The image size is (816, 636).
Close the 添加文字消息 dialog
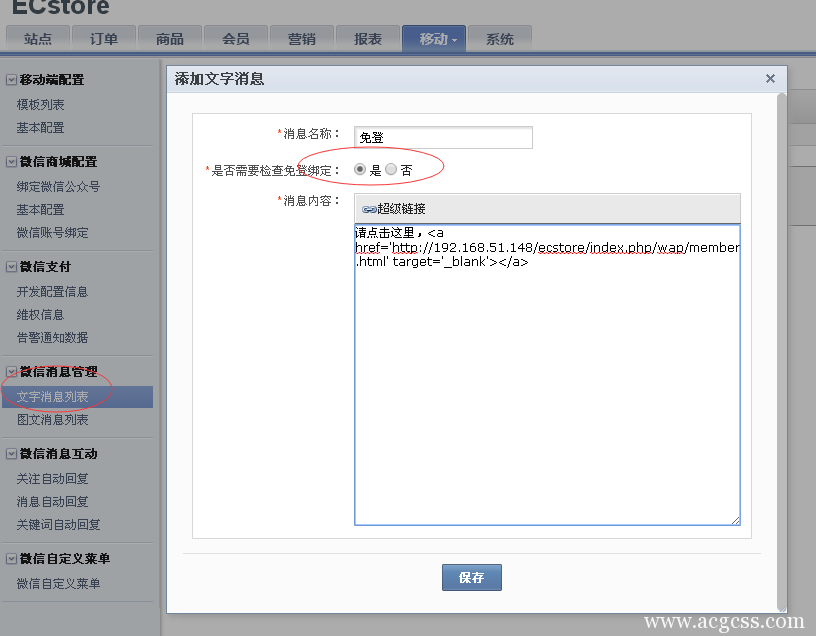(770, 78)
